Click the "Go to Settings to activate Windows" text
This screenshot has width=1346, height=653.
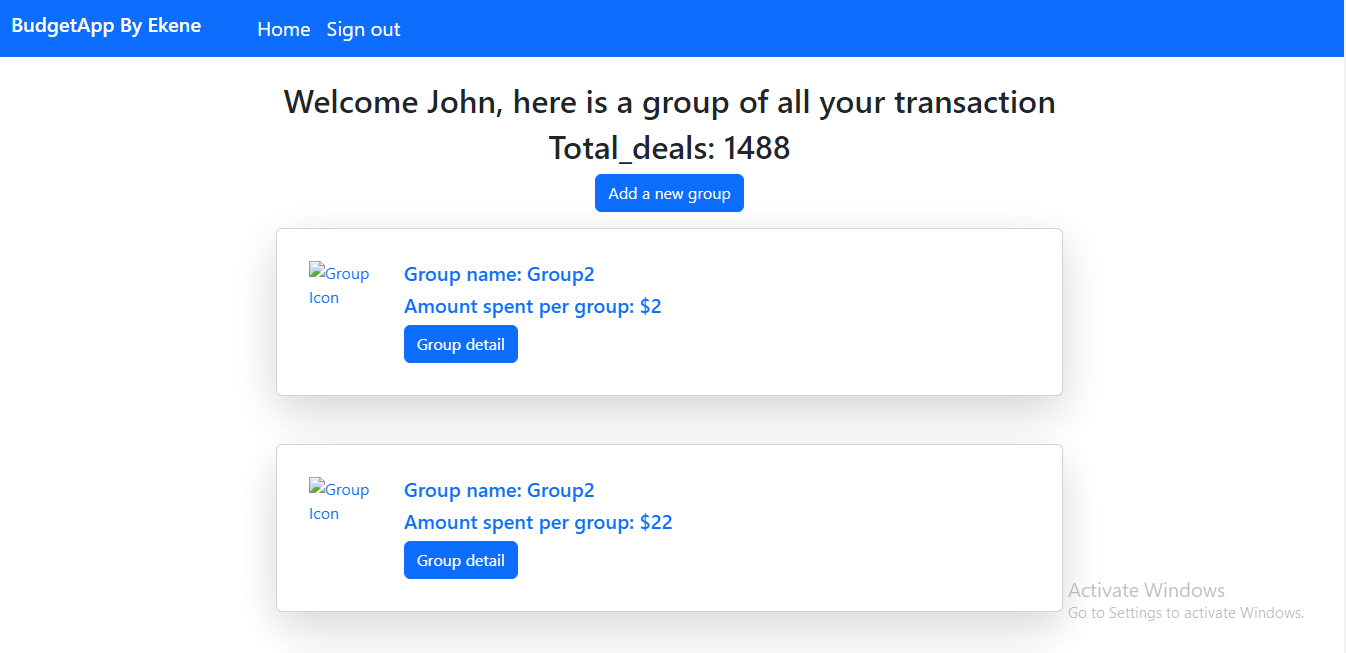pos(1186,613)
